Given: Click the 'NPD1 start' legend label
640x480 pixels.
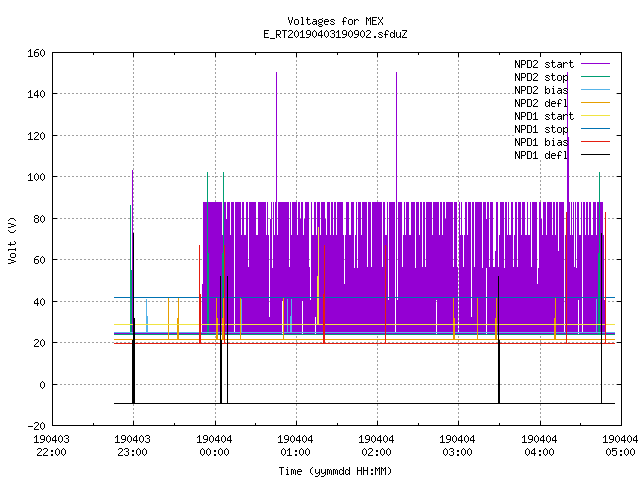Looking at the screenshot, I should (544, 116).
